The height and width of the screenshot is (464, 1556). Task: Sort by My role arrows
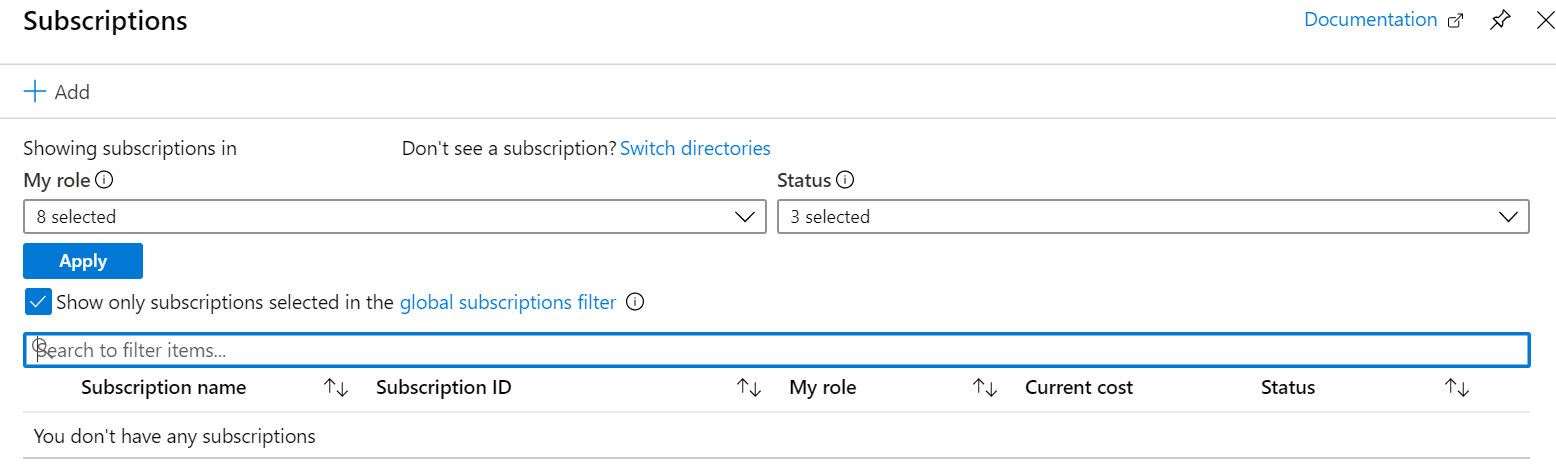[985, 388]
